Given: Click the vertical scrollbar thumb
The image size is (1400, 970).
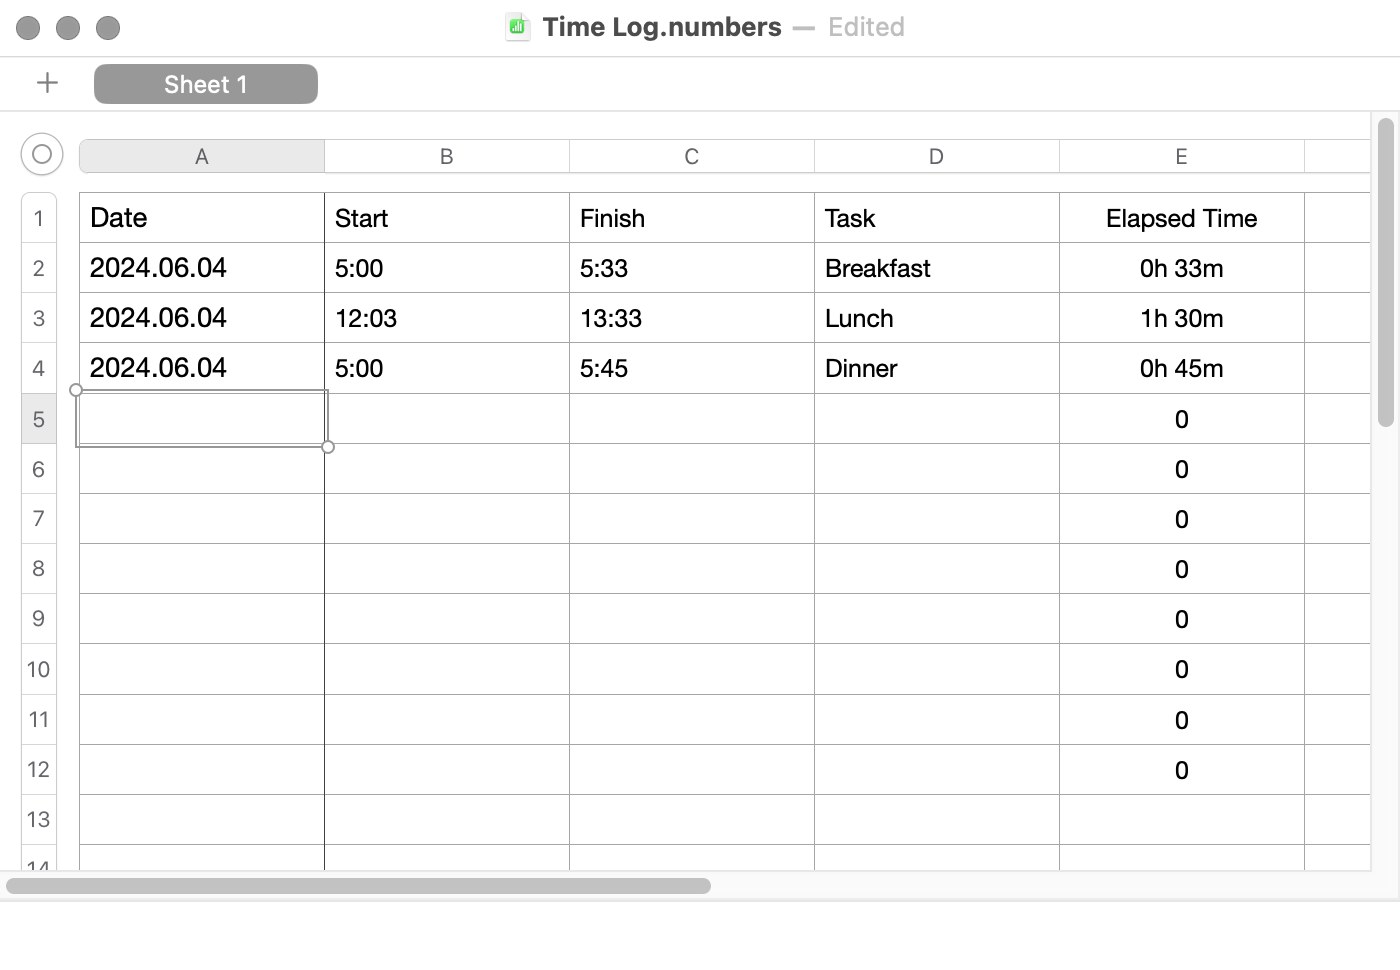Looking at the screenshot, I should [1385, 272].
